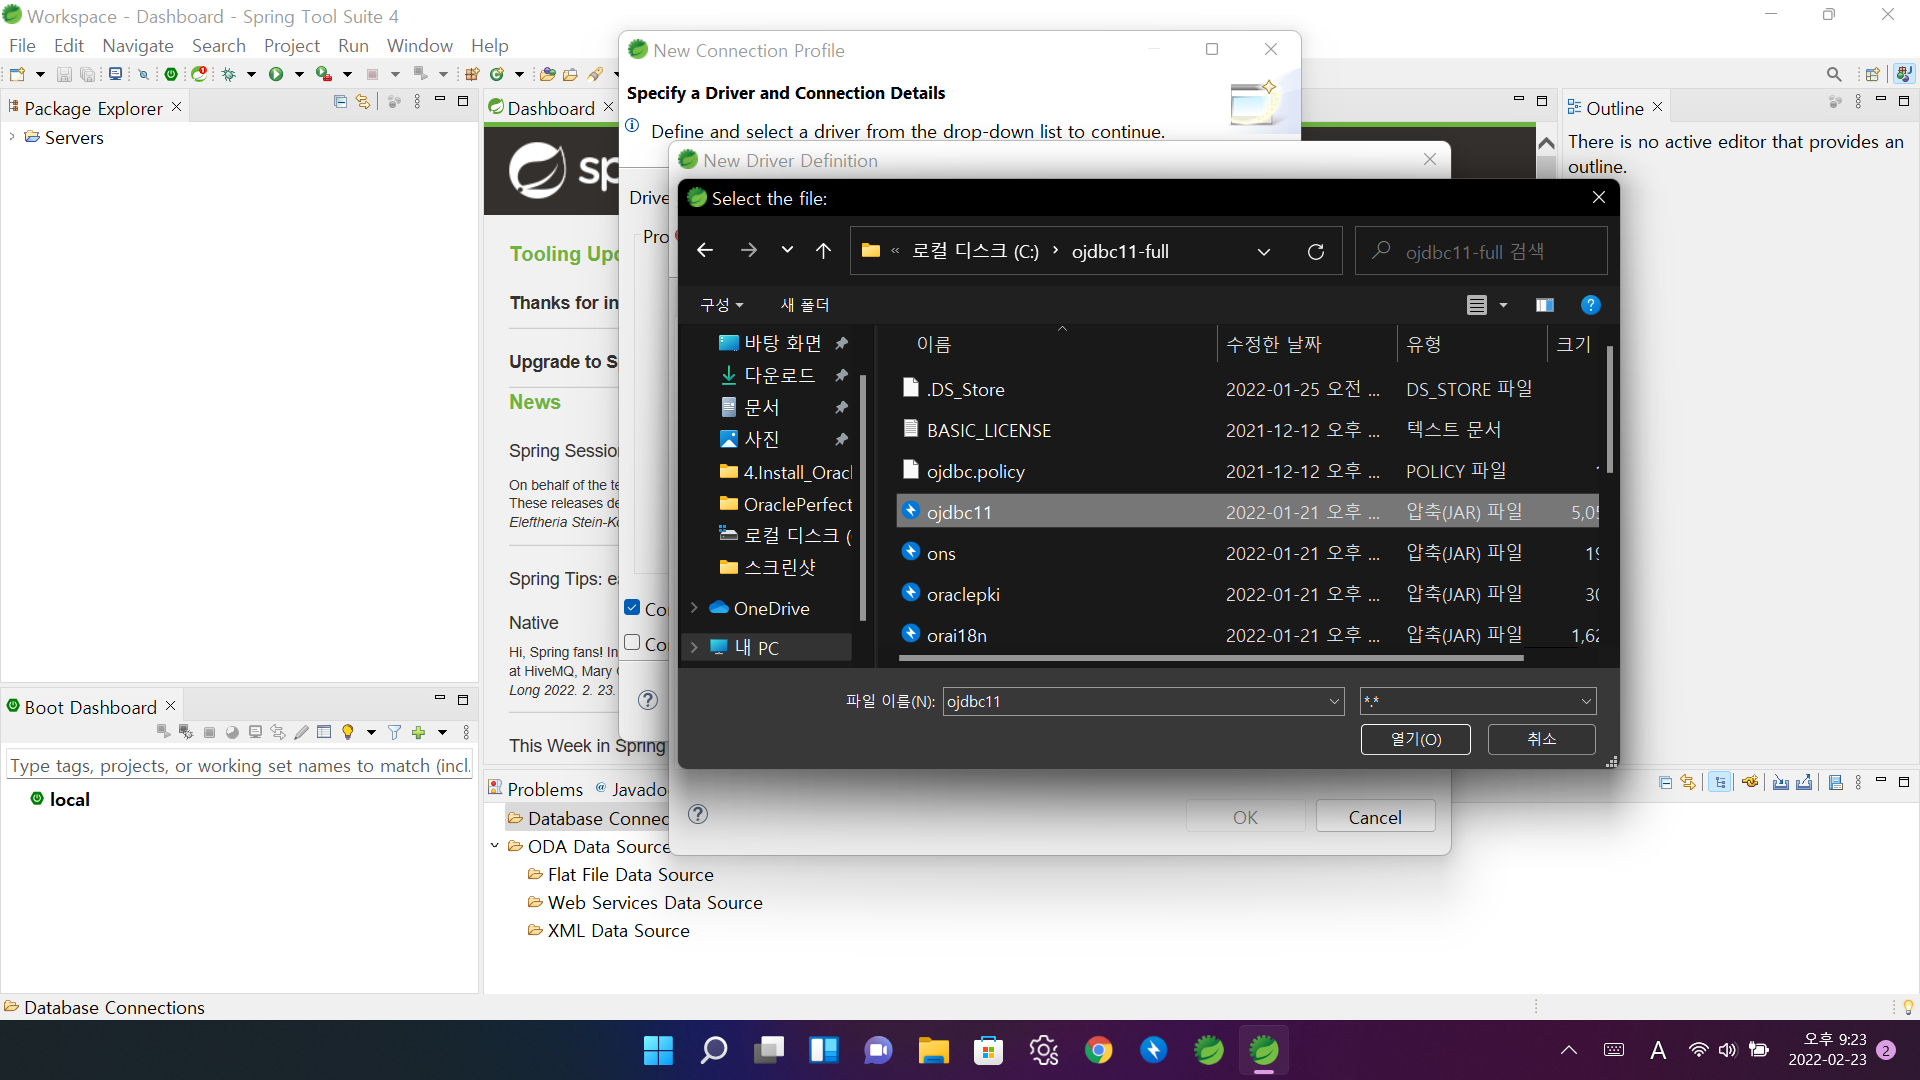Switch to the Problems tab
Screen dimensions: 1920x1080
click(544, 789)
